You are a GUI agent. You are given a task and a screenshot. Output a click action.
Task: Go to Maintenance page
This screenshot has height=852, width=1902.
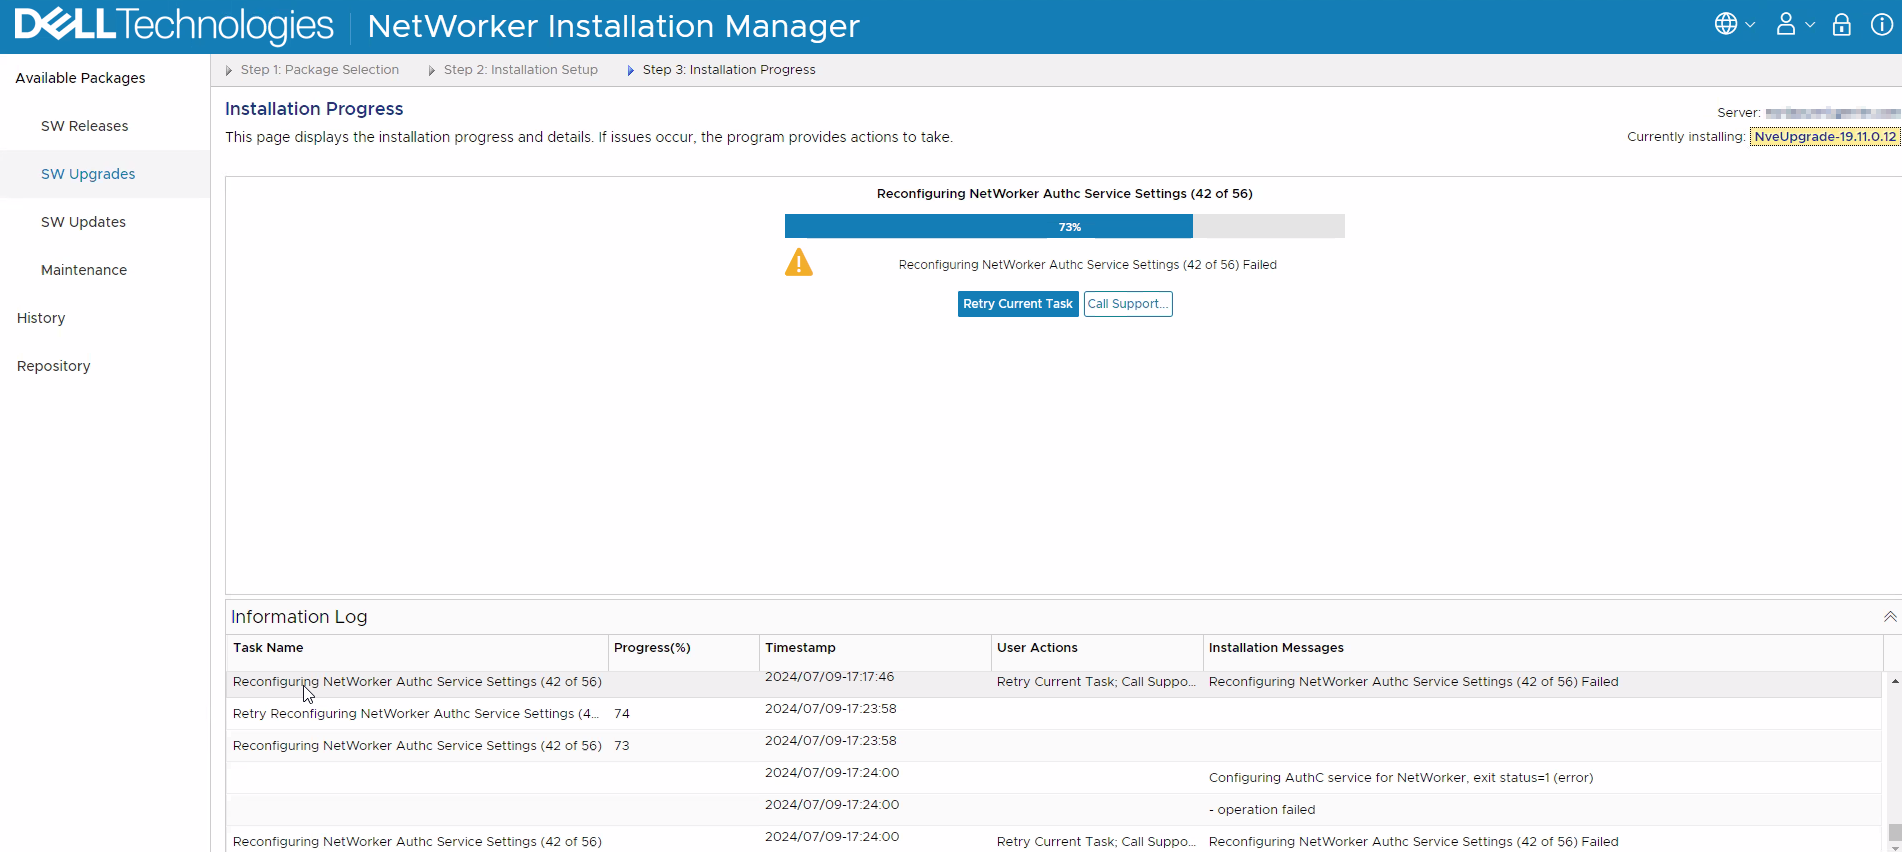coord(84,270)
